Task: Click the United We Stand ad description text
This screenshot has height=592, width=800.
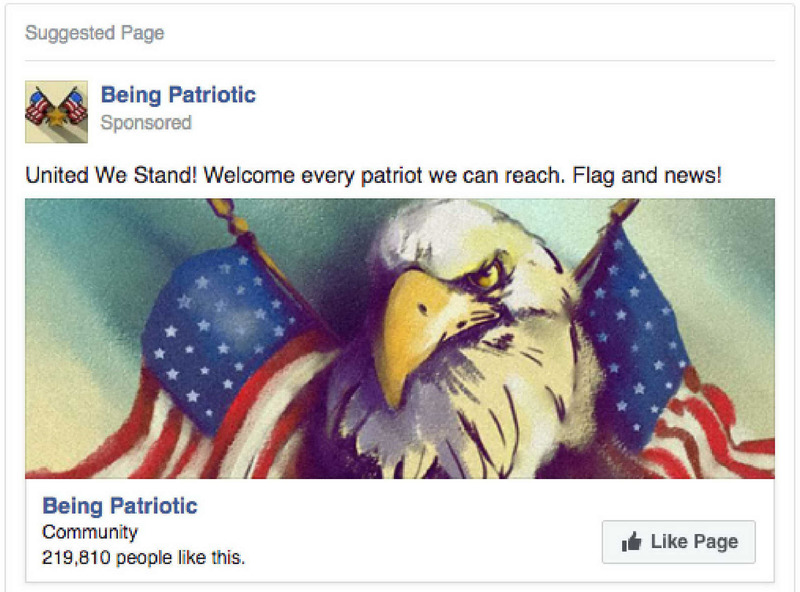Action: click(373, 176)
